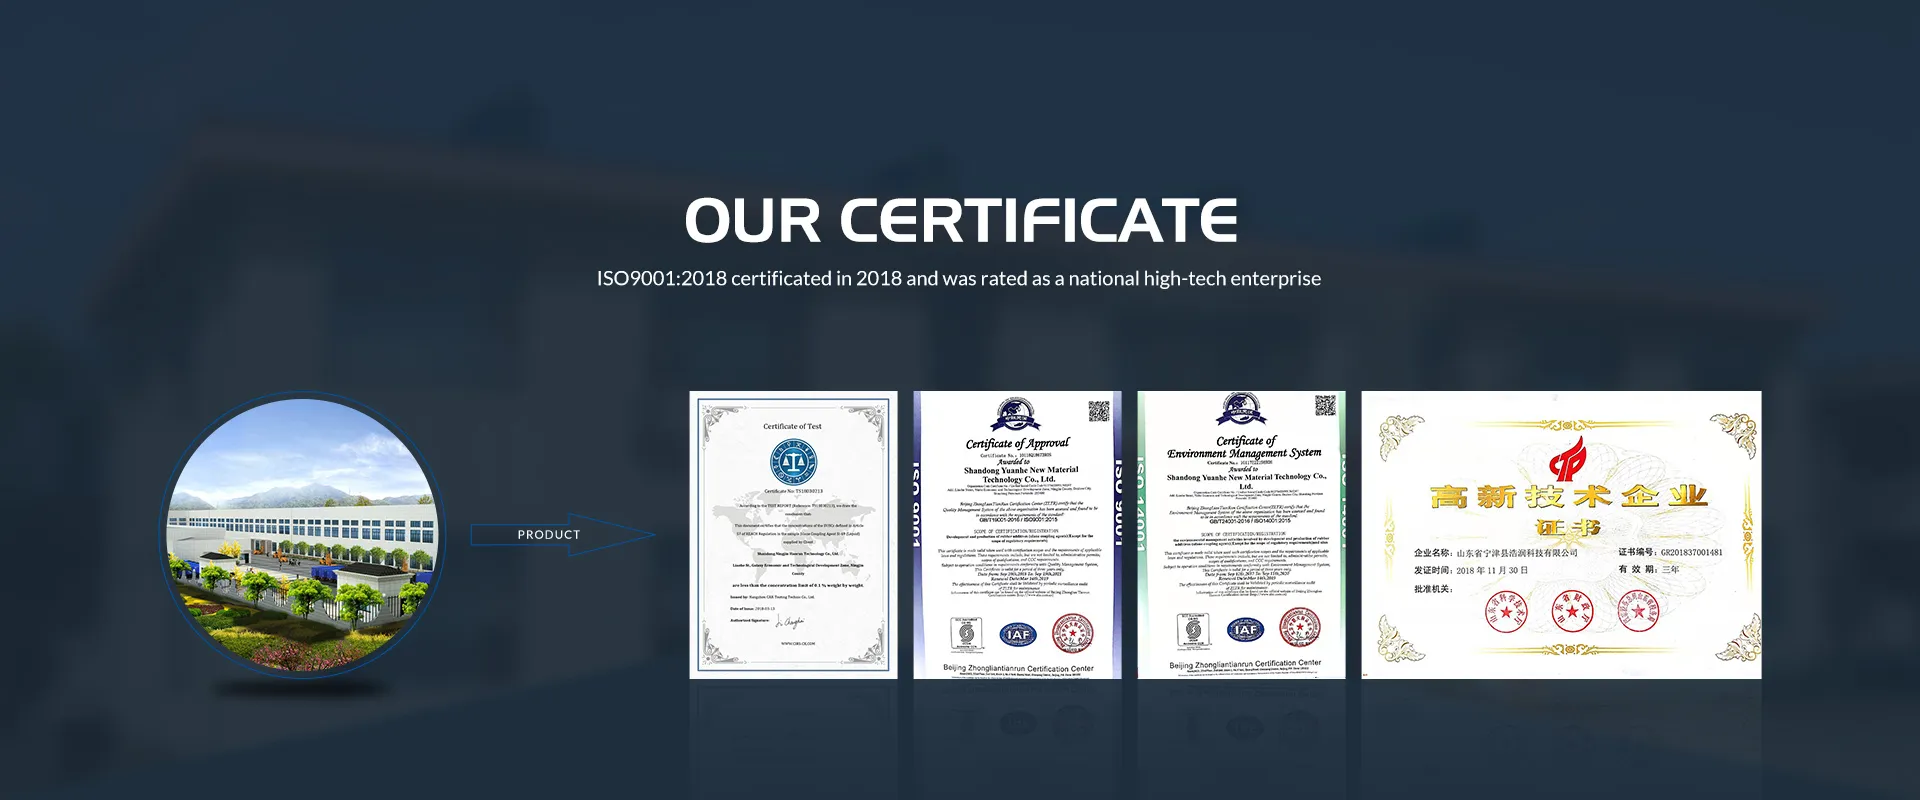Open the Certificate of Test image
The height and width of the screenshot is (800, 1920).
click(793, 535)
